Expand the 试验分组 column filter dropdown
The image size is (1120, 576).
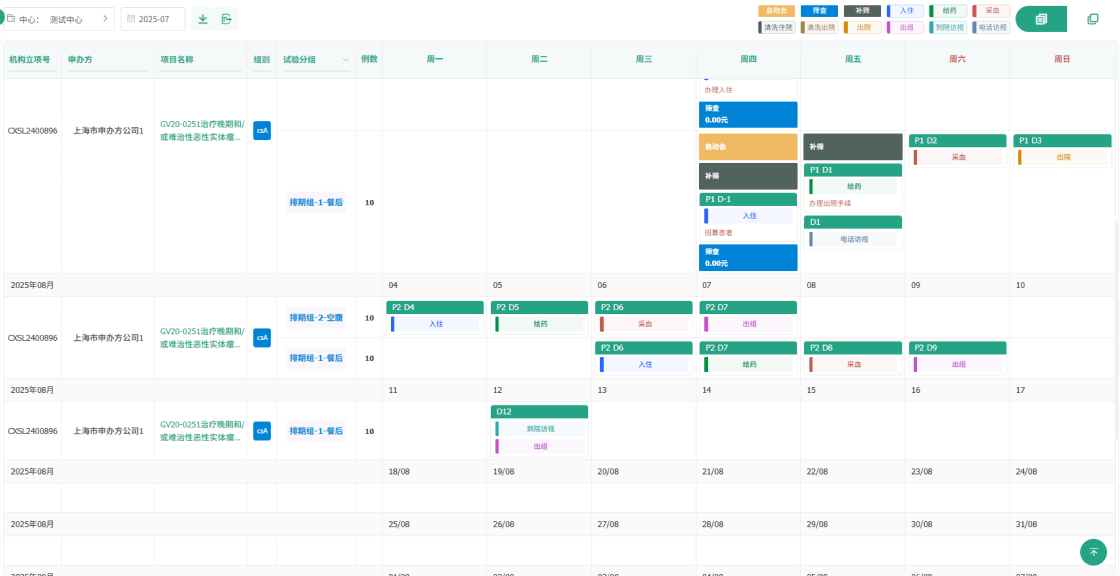[346, 60]
